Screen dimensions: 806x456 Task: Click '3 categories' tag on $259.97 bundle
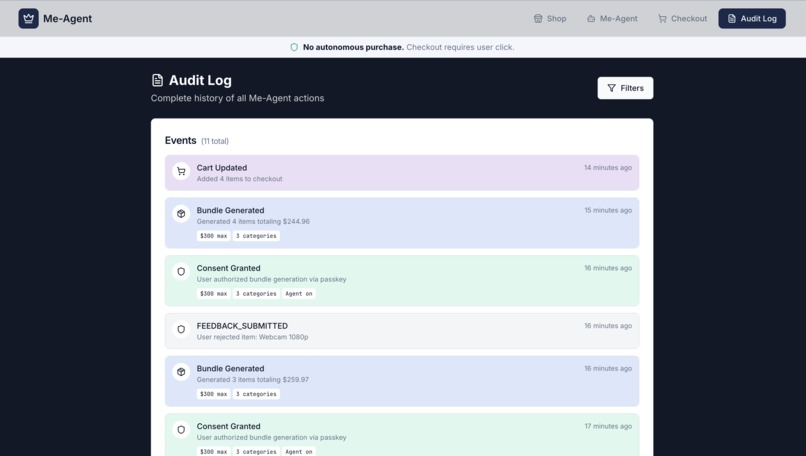[x=256, y=394]
